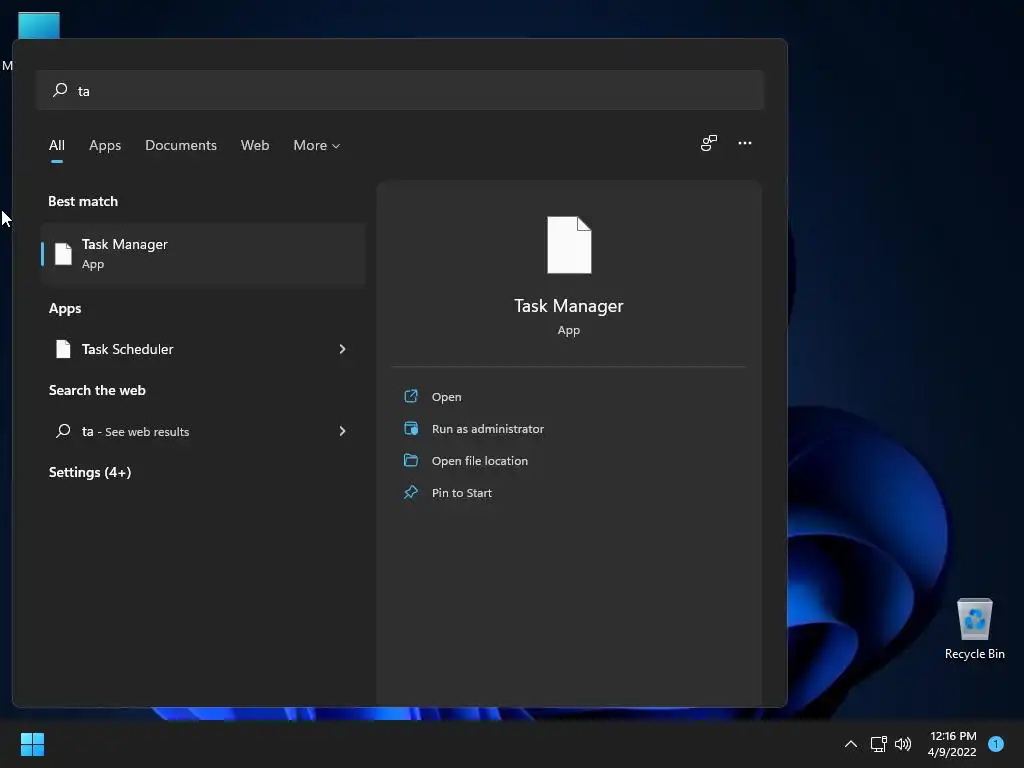Show hidden tray icons chevron
1024x768 pixels.
point(850,744)
